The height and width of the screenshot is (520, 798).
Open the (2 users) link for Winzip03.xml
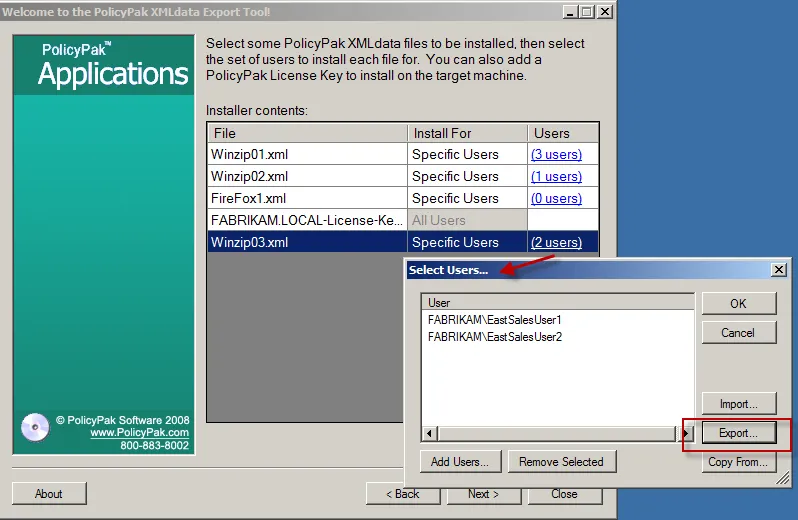(x=556, y=242)
